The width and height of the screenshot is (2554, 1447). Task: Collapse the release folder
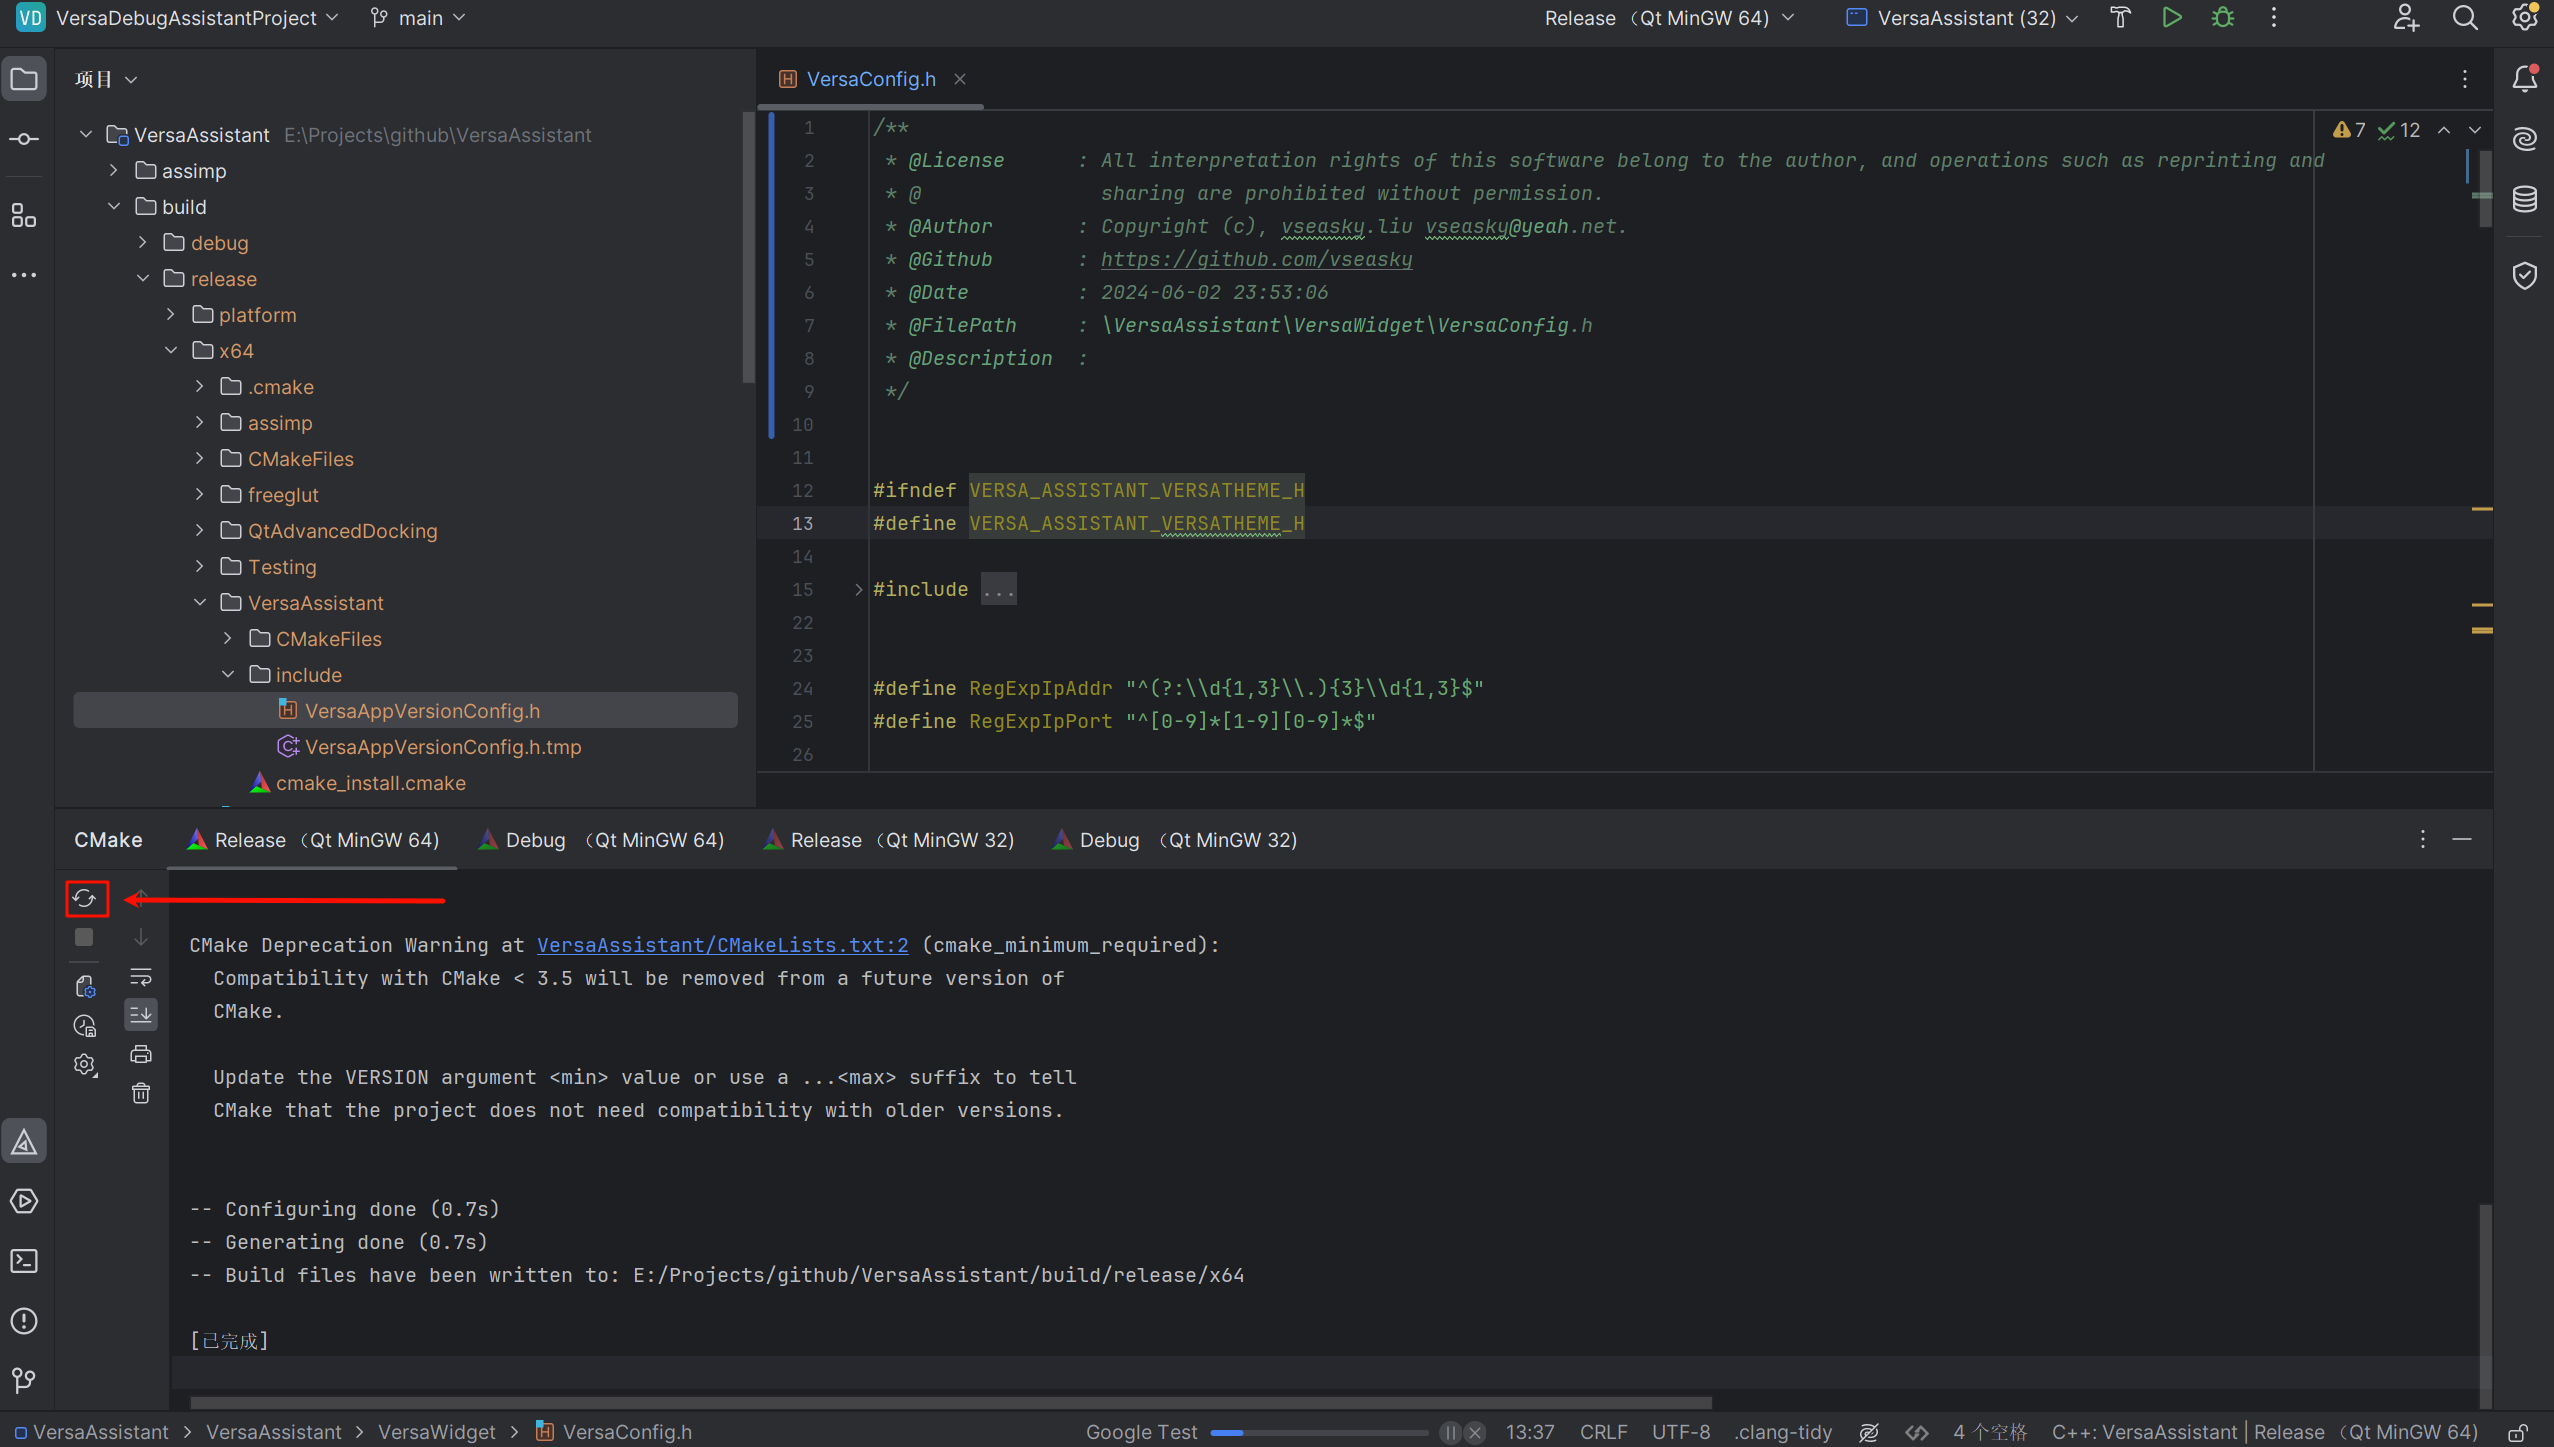click(x=142, y=279)
